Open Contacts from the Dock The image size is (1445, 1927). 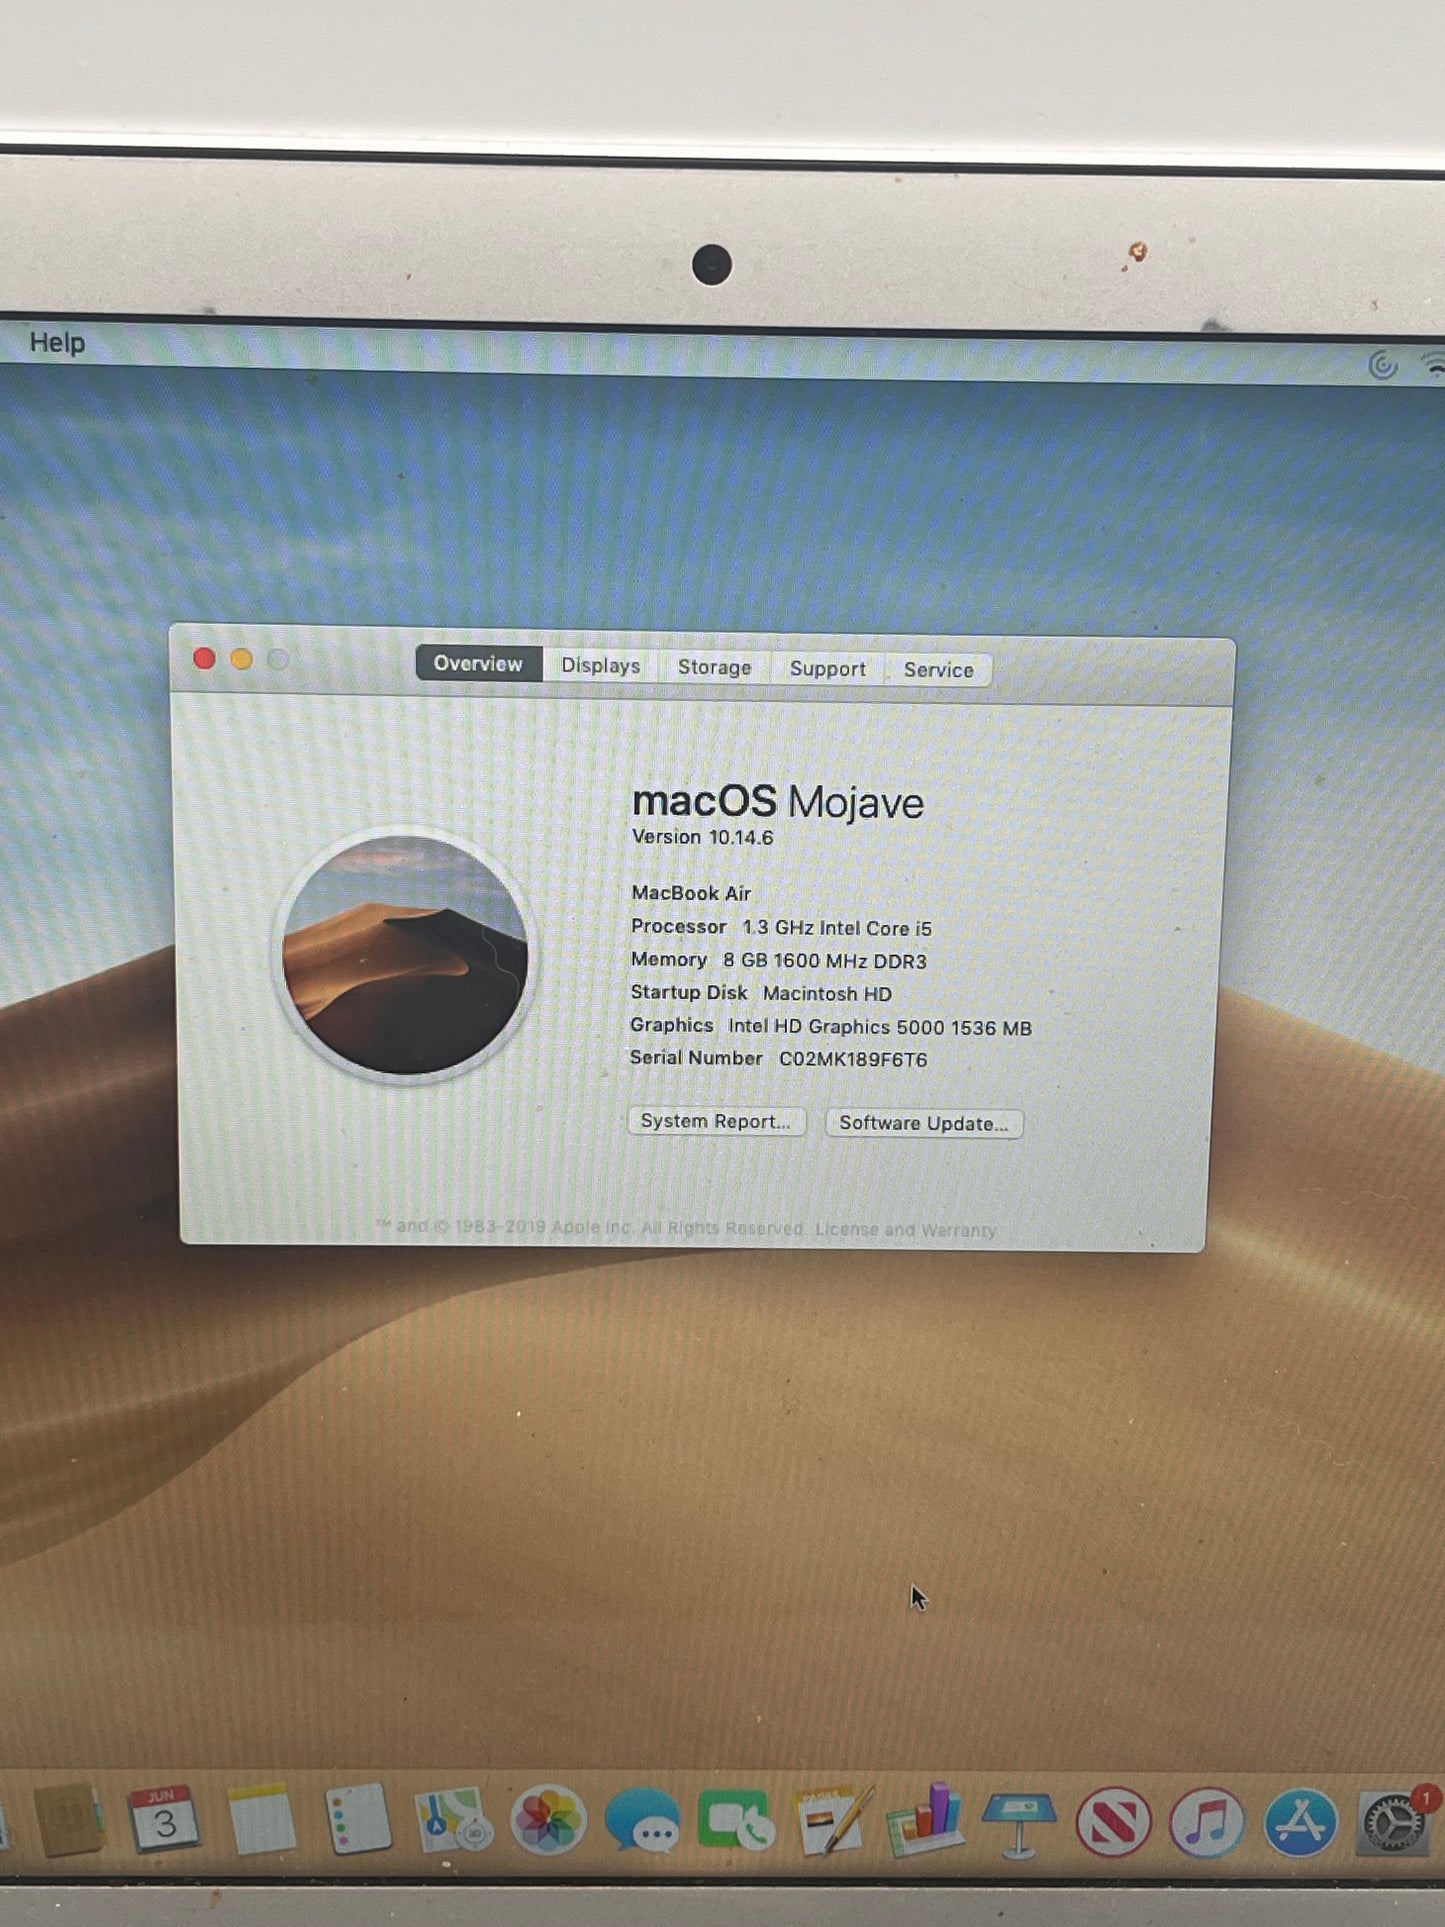67,1821
